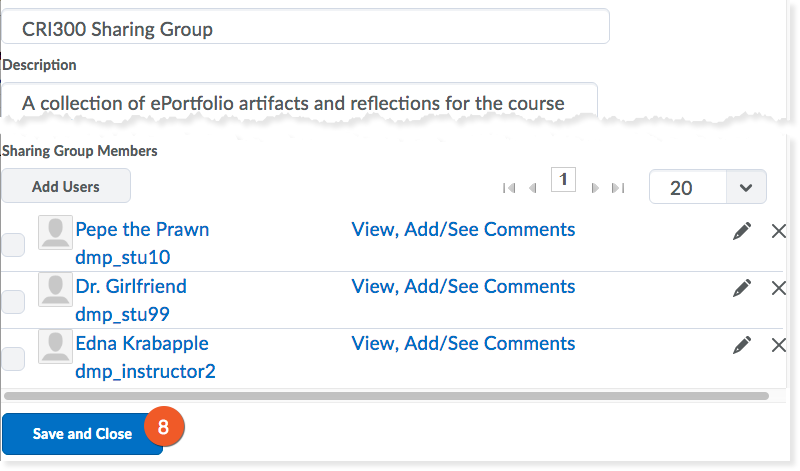Edit Edna Krabapple's permissions
Image resolution: width=800 pixels, height=471 pixels.
coord(741,345)
